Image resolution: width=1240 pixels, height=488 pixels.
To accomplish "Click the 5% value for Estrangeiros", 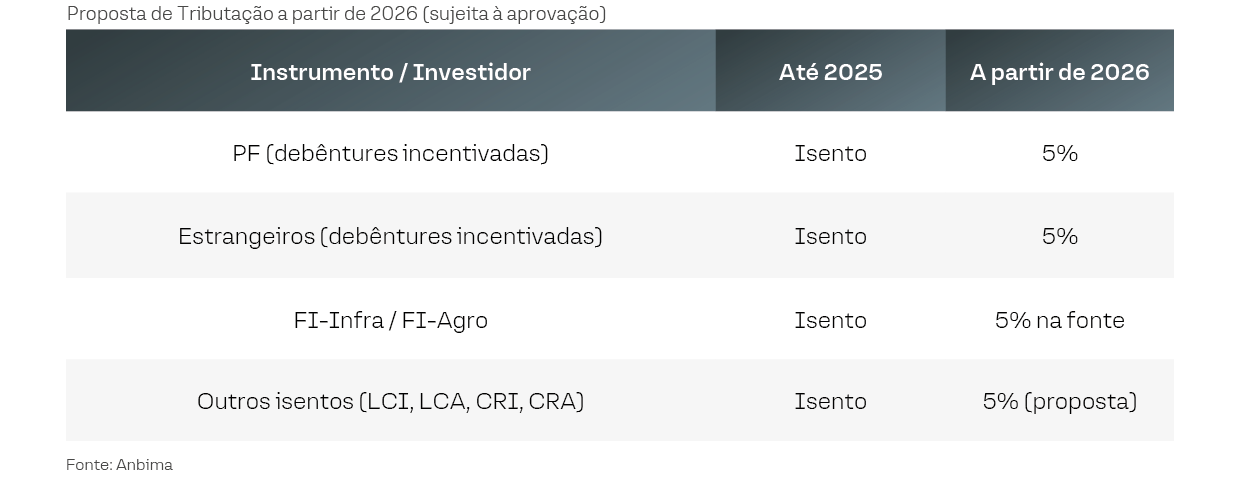I will 1059,236.
